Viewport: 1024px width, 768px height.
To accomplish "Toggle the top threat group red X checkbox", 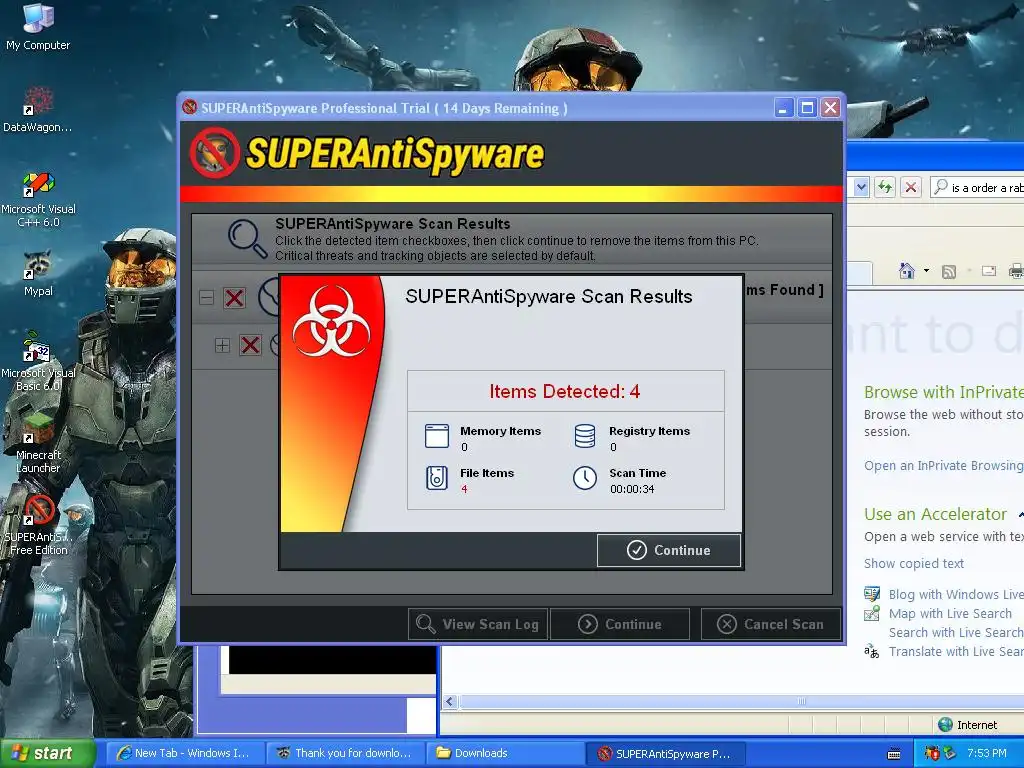I will coord(234,298).
